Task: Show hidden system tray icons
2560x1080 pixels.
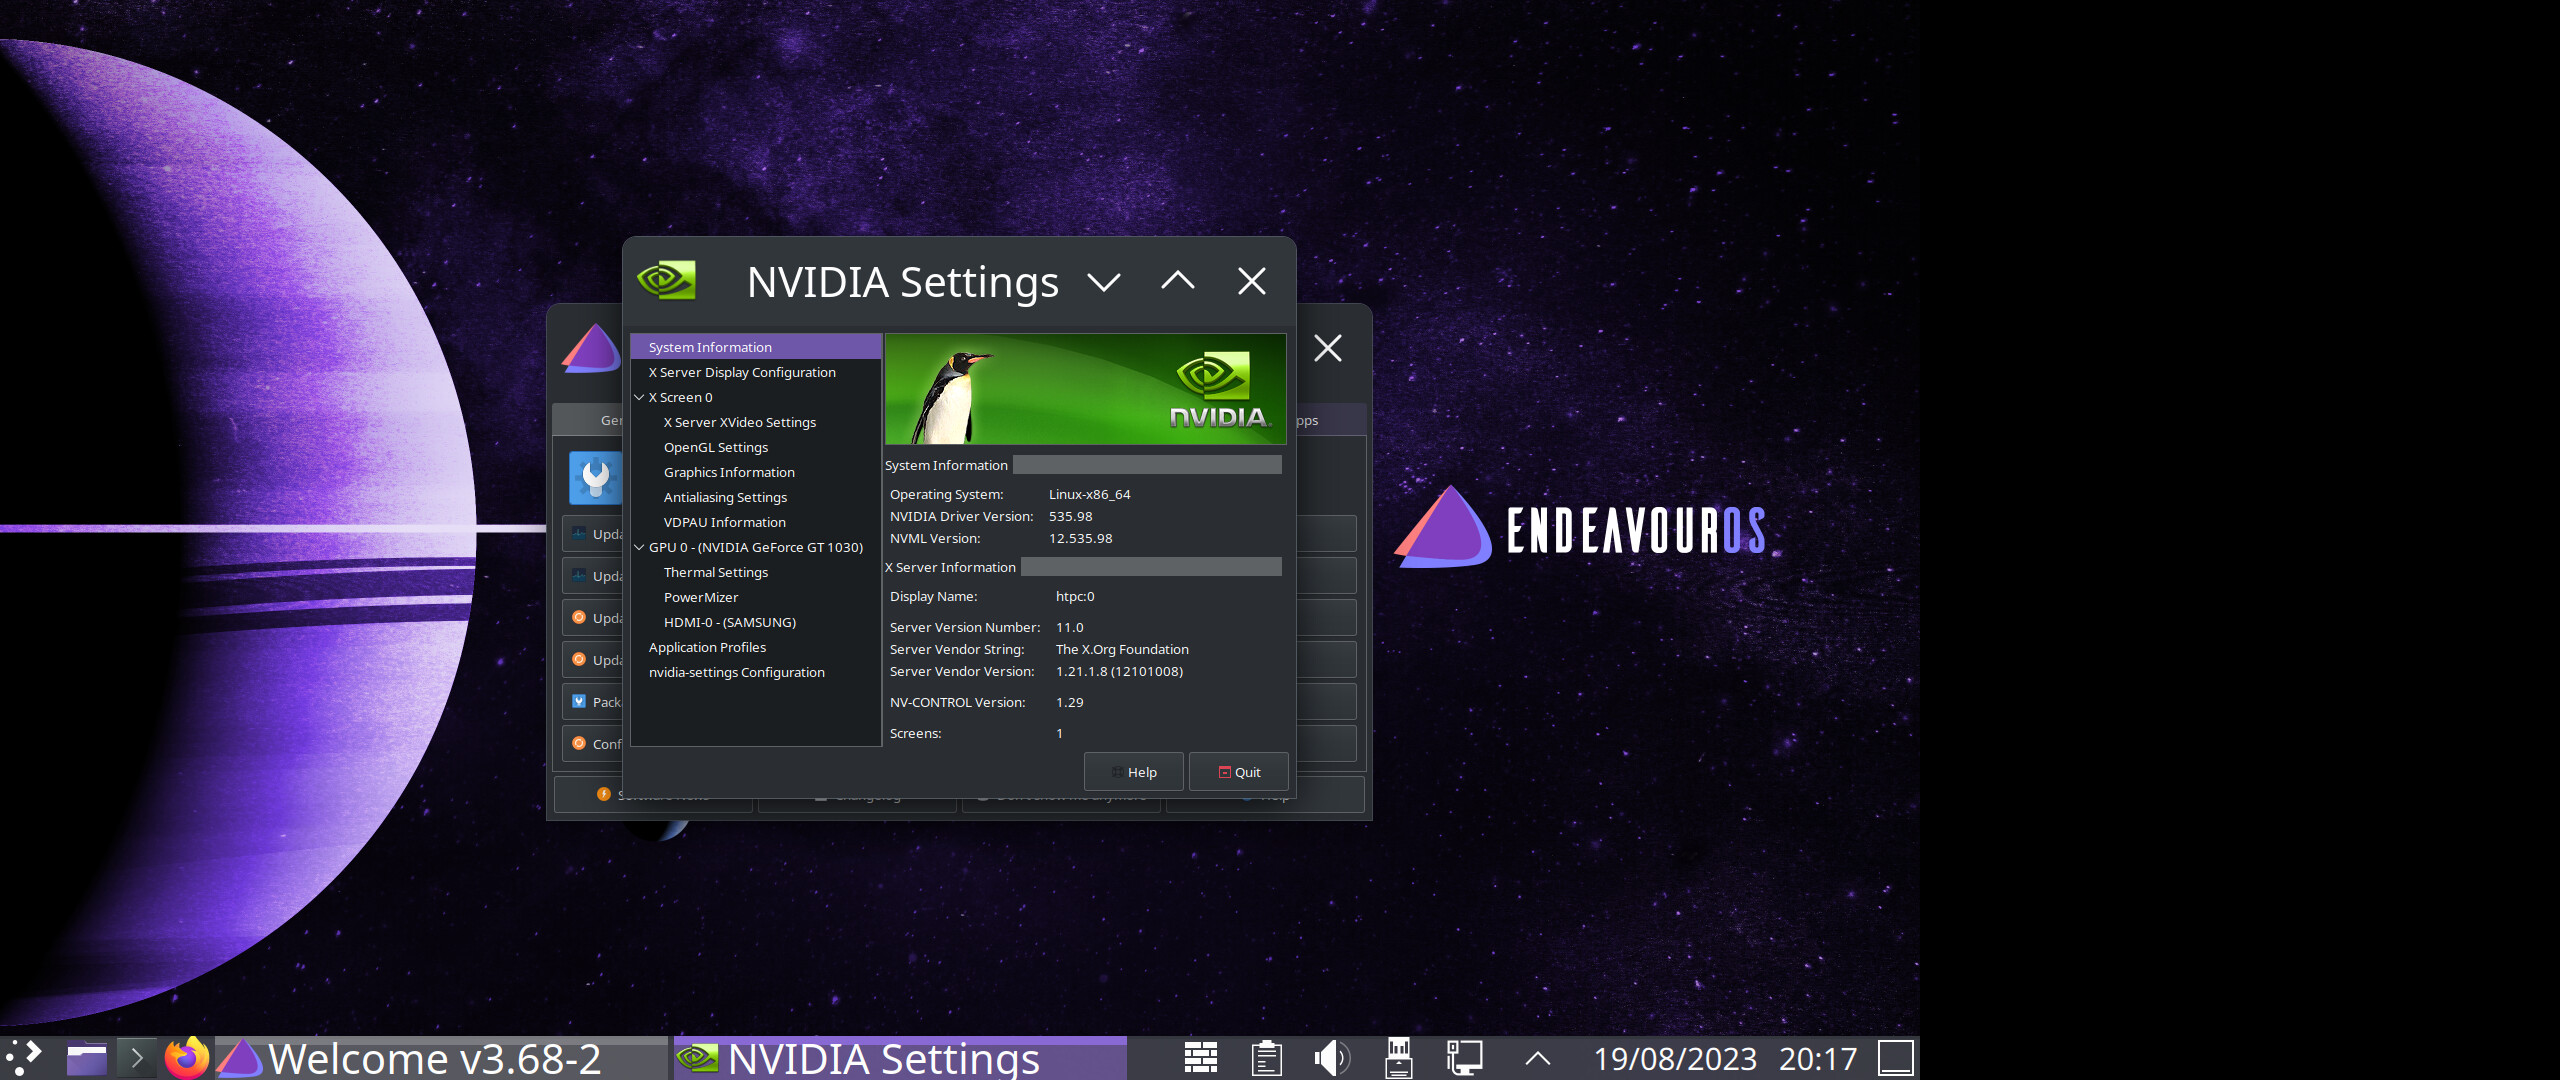Action: (1538, 1058)
